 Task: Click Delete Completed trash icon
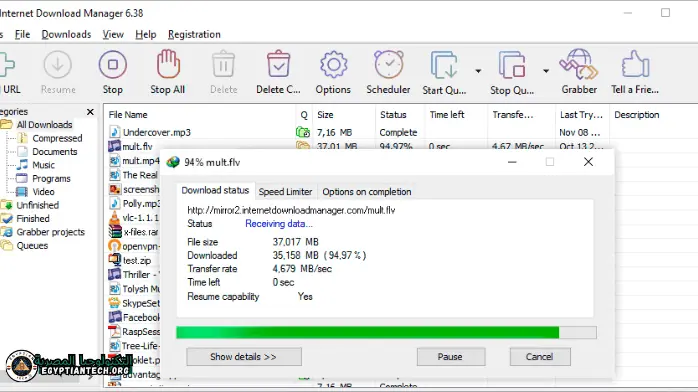click(x=278, y=65)
